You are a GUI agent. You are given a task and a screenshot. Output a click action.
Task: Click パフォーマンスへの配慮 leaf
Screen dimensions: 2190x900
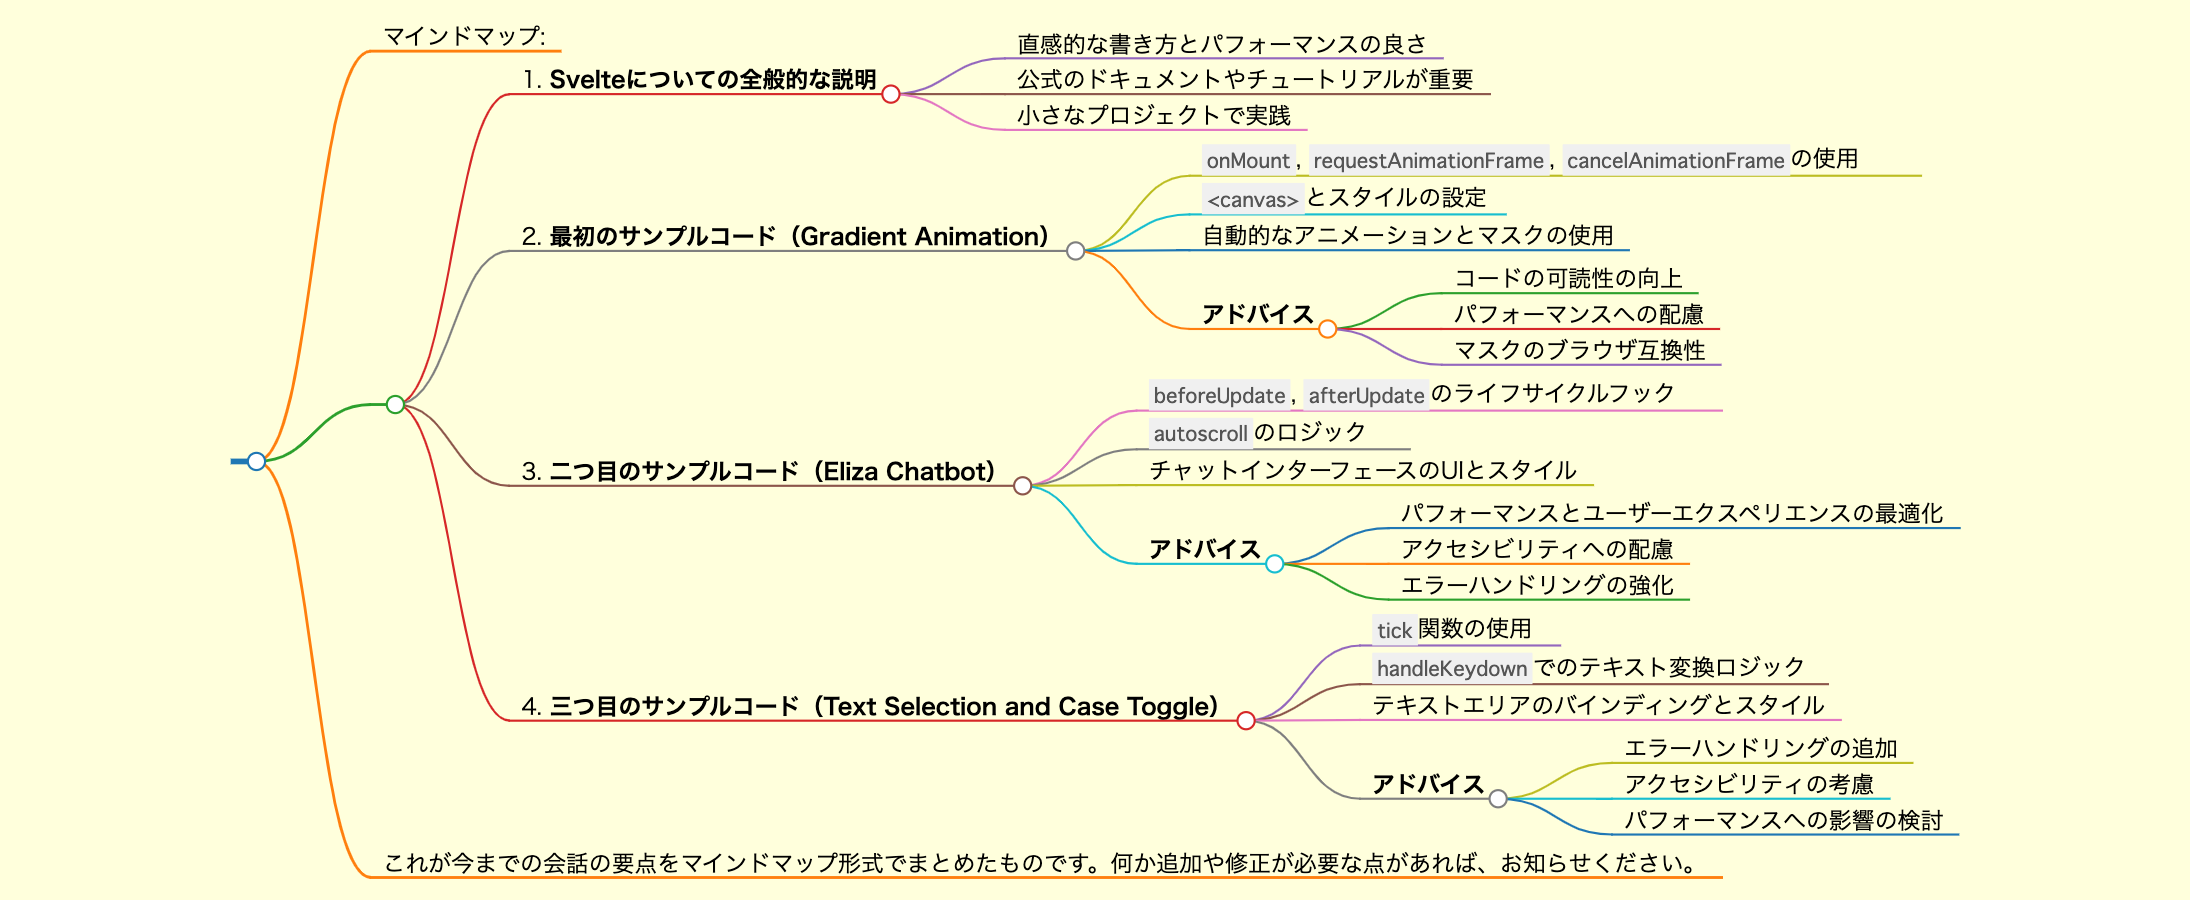pyautogui.click(x=1578, y=314)
